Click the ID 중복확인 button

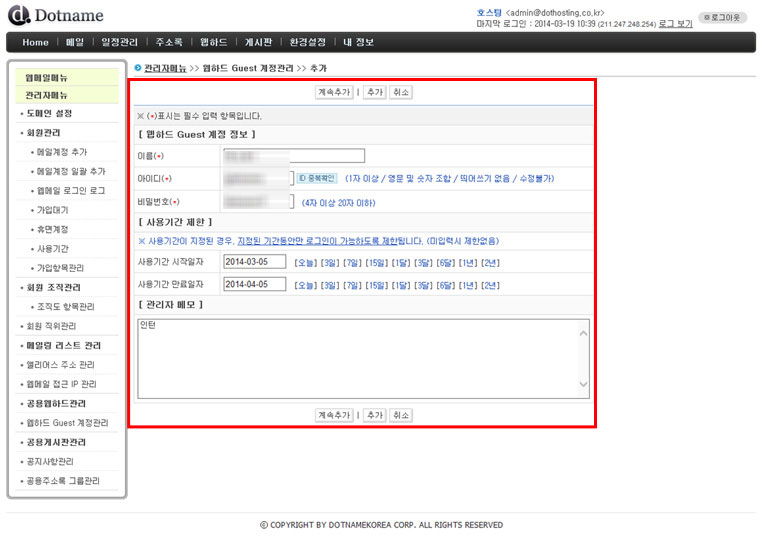[x=315, y=179]
